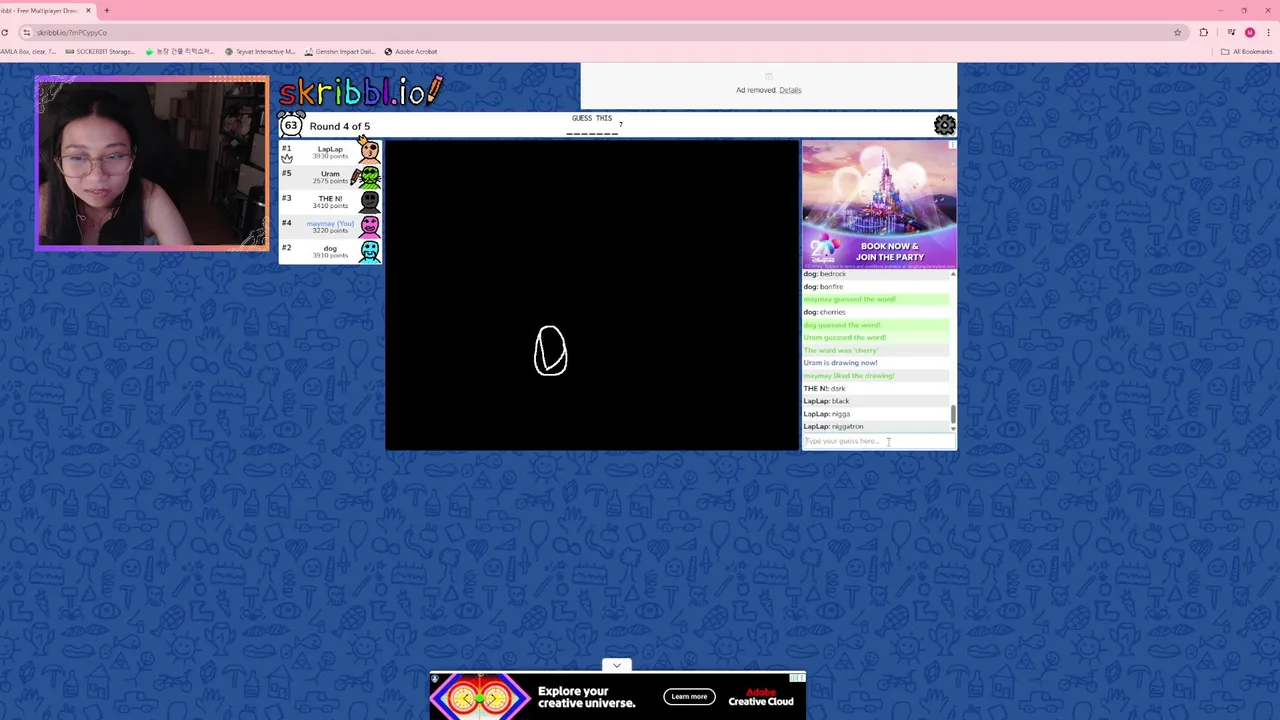Focus the 'Type your guess here' input
The width and height of the screenshot is (1280, 720).
click(x=879, y=441)
